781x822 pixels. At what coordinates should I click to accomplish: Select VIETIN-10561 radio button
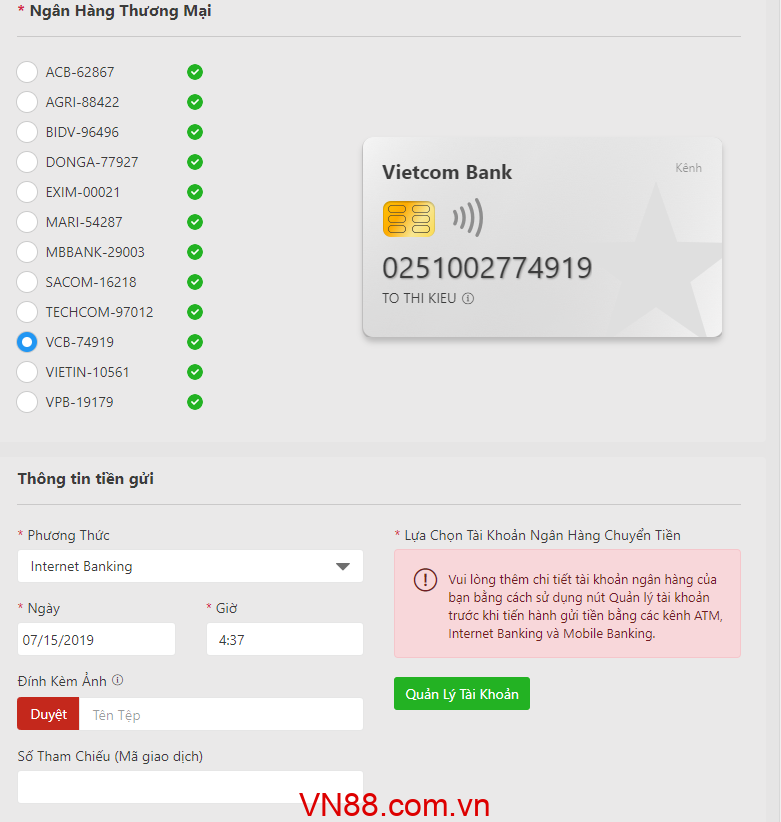(x=27, y=372)
